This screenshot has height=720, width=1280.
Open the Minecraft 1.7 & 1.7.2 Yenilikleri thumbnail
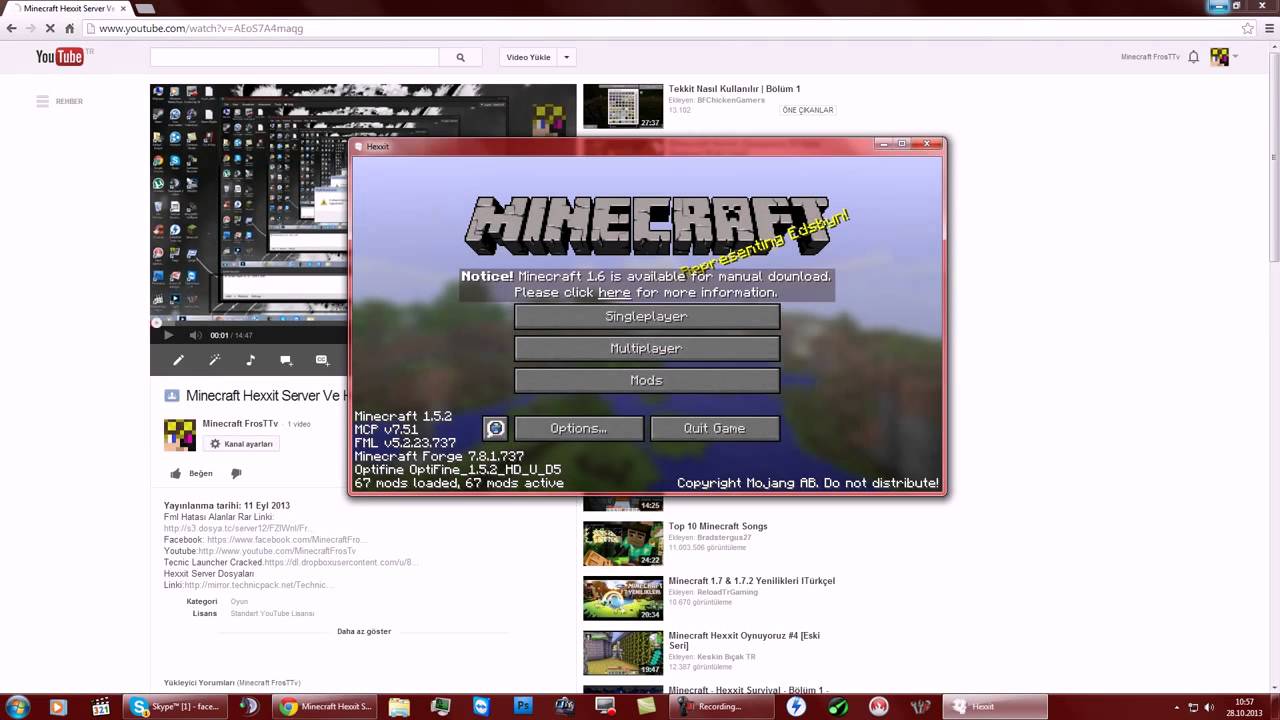623,598
